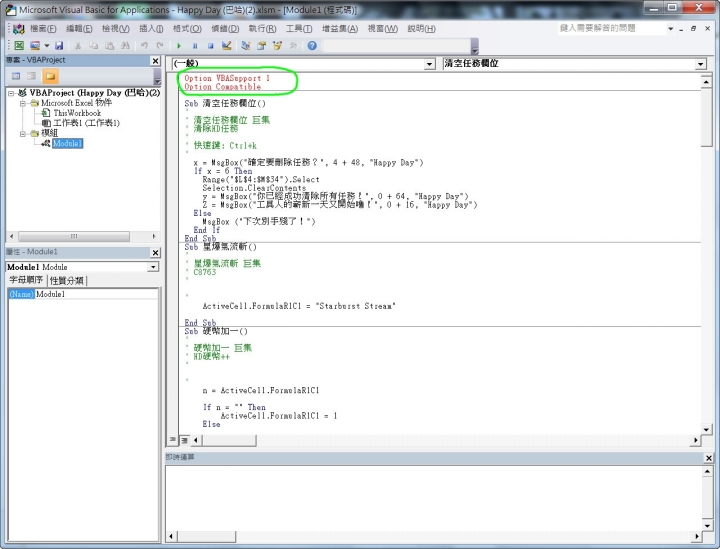Open the 清空任務欄位 procedure dropdown

(701, 64)
